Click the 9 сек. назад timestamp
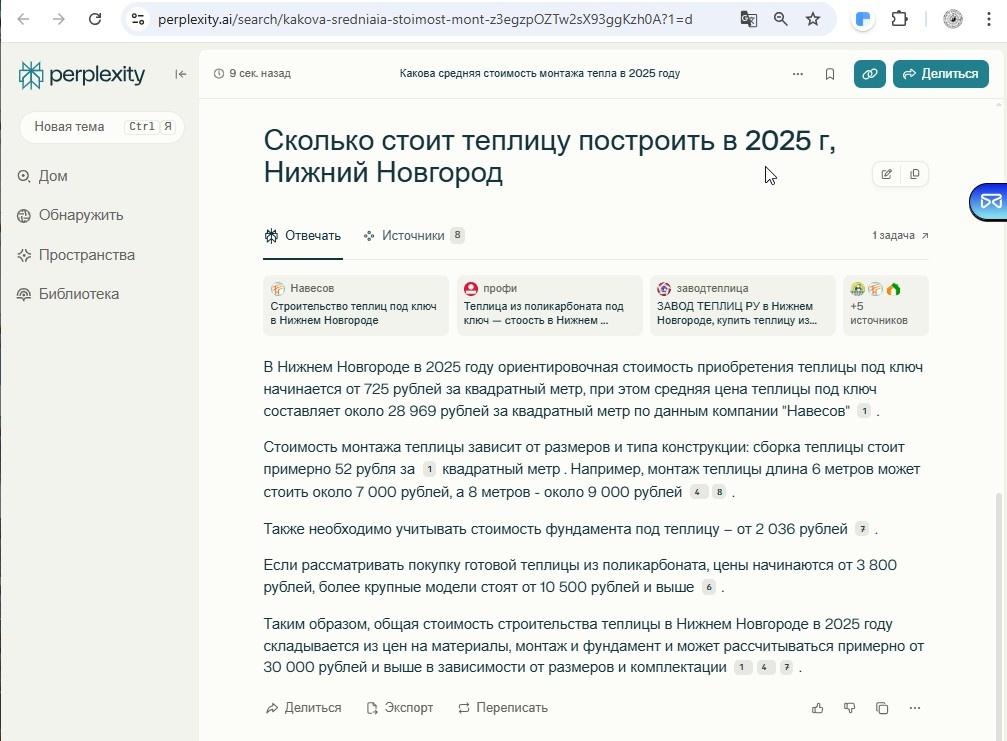Screen dimensions: 1007x741 [252, 74]
